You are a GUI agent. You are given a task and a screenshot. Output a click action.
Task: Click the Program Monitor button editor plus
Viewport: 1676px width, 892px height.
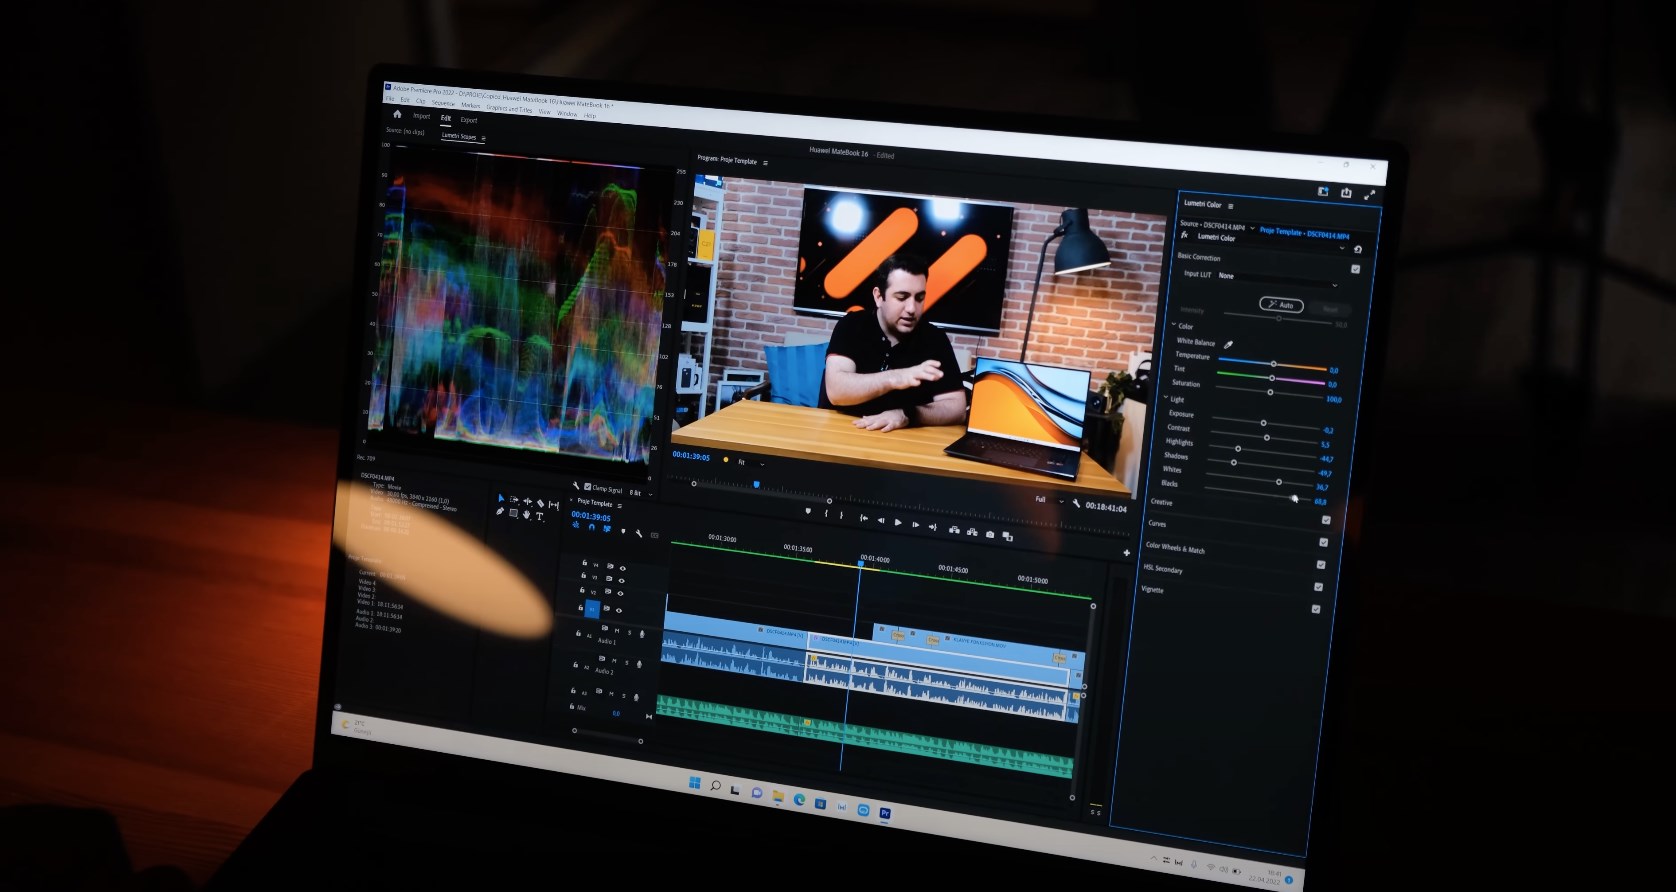click(x=1126, y=553)
